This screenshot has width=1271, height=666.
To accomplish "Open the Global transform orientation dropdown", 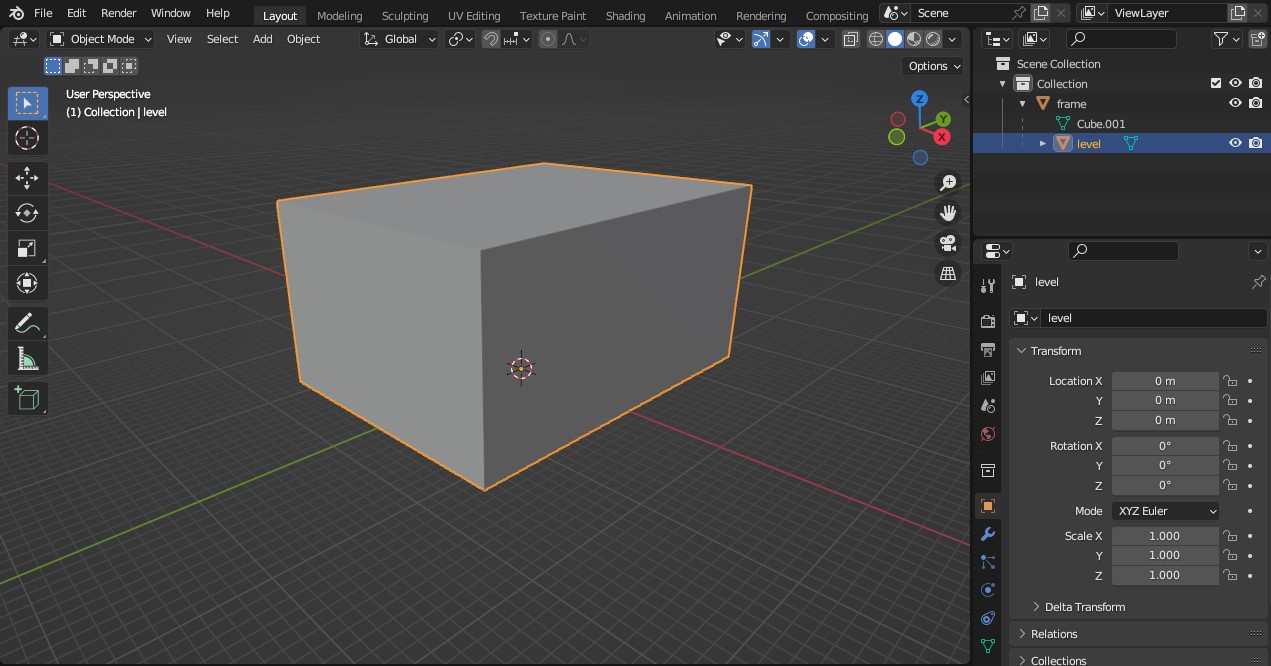I will [400, 39].
